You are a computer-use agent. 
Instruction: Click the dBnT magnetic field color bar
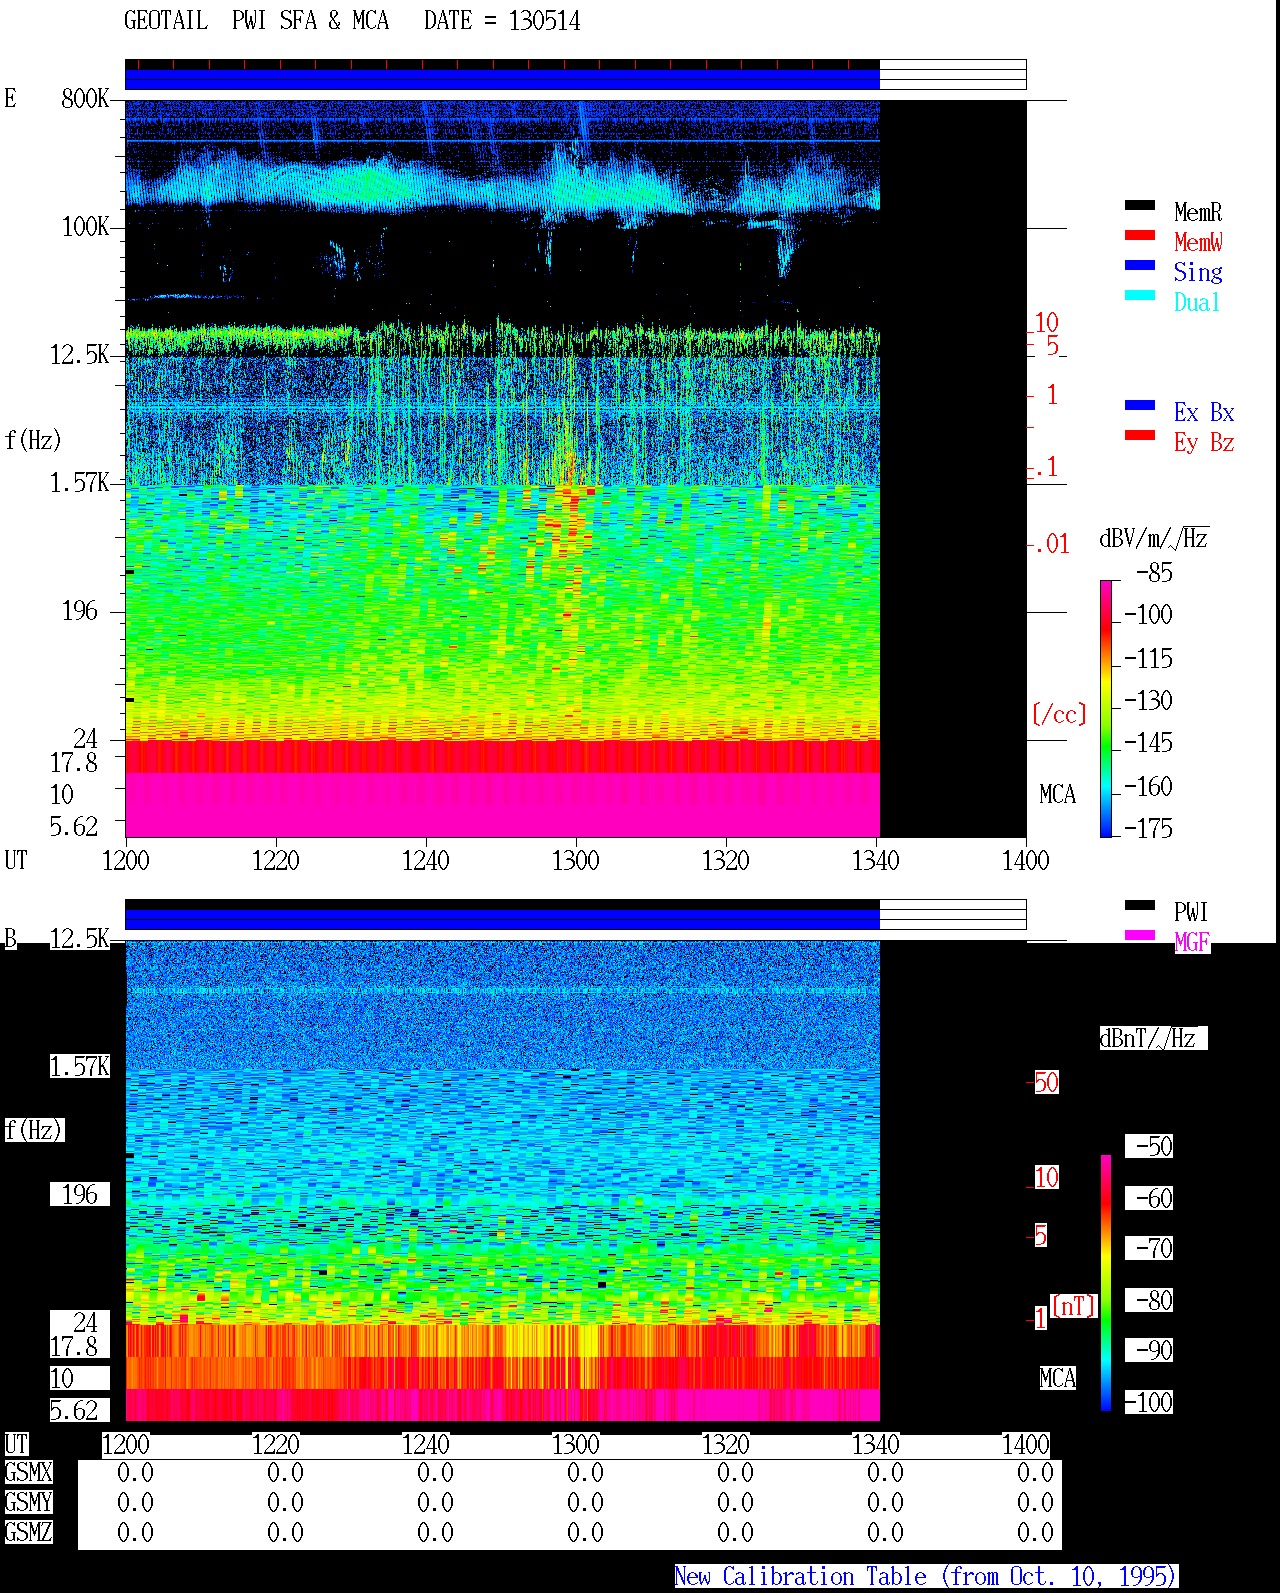click(x=1106, y=1283)
